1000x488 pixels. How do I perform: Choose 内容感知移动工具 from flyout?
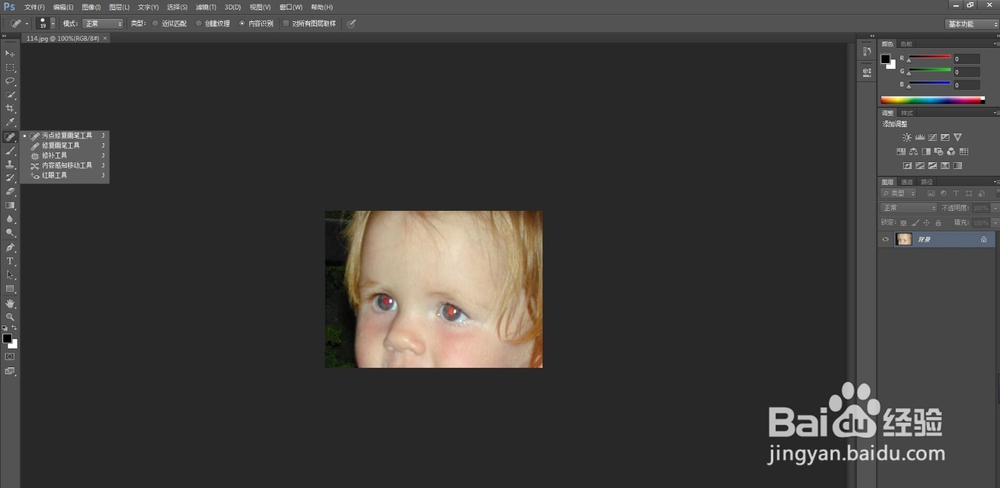(67, 165)
